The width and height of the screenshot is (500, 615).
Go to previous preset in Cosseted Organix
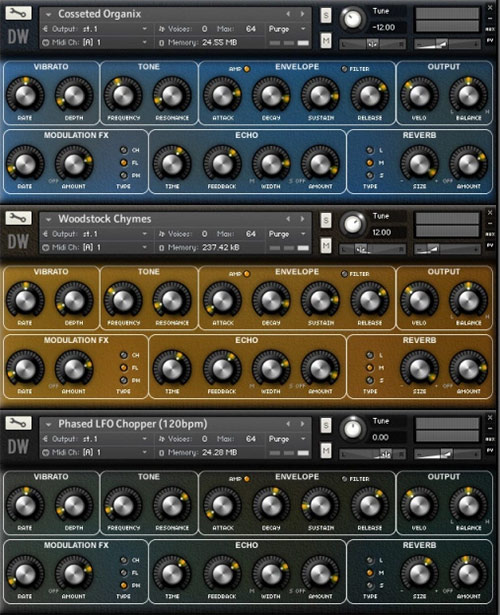288,14
